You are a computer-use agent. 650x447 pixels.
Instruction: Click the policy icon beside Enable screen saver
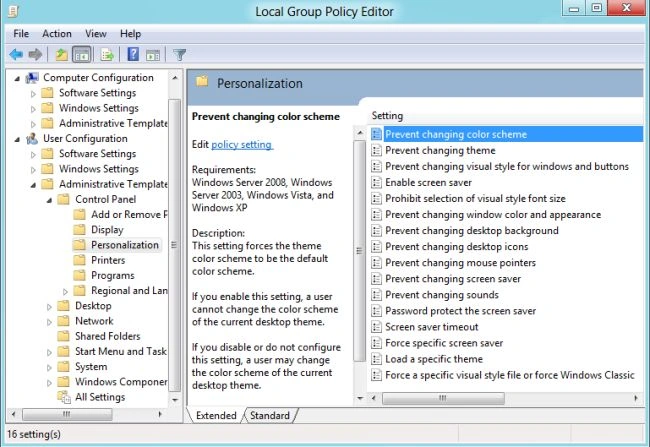(376, 182)
